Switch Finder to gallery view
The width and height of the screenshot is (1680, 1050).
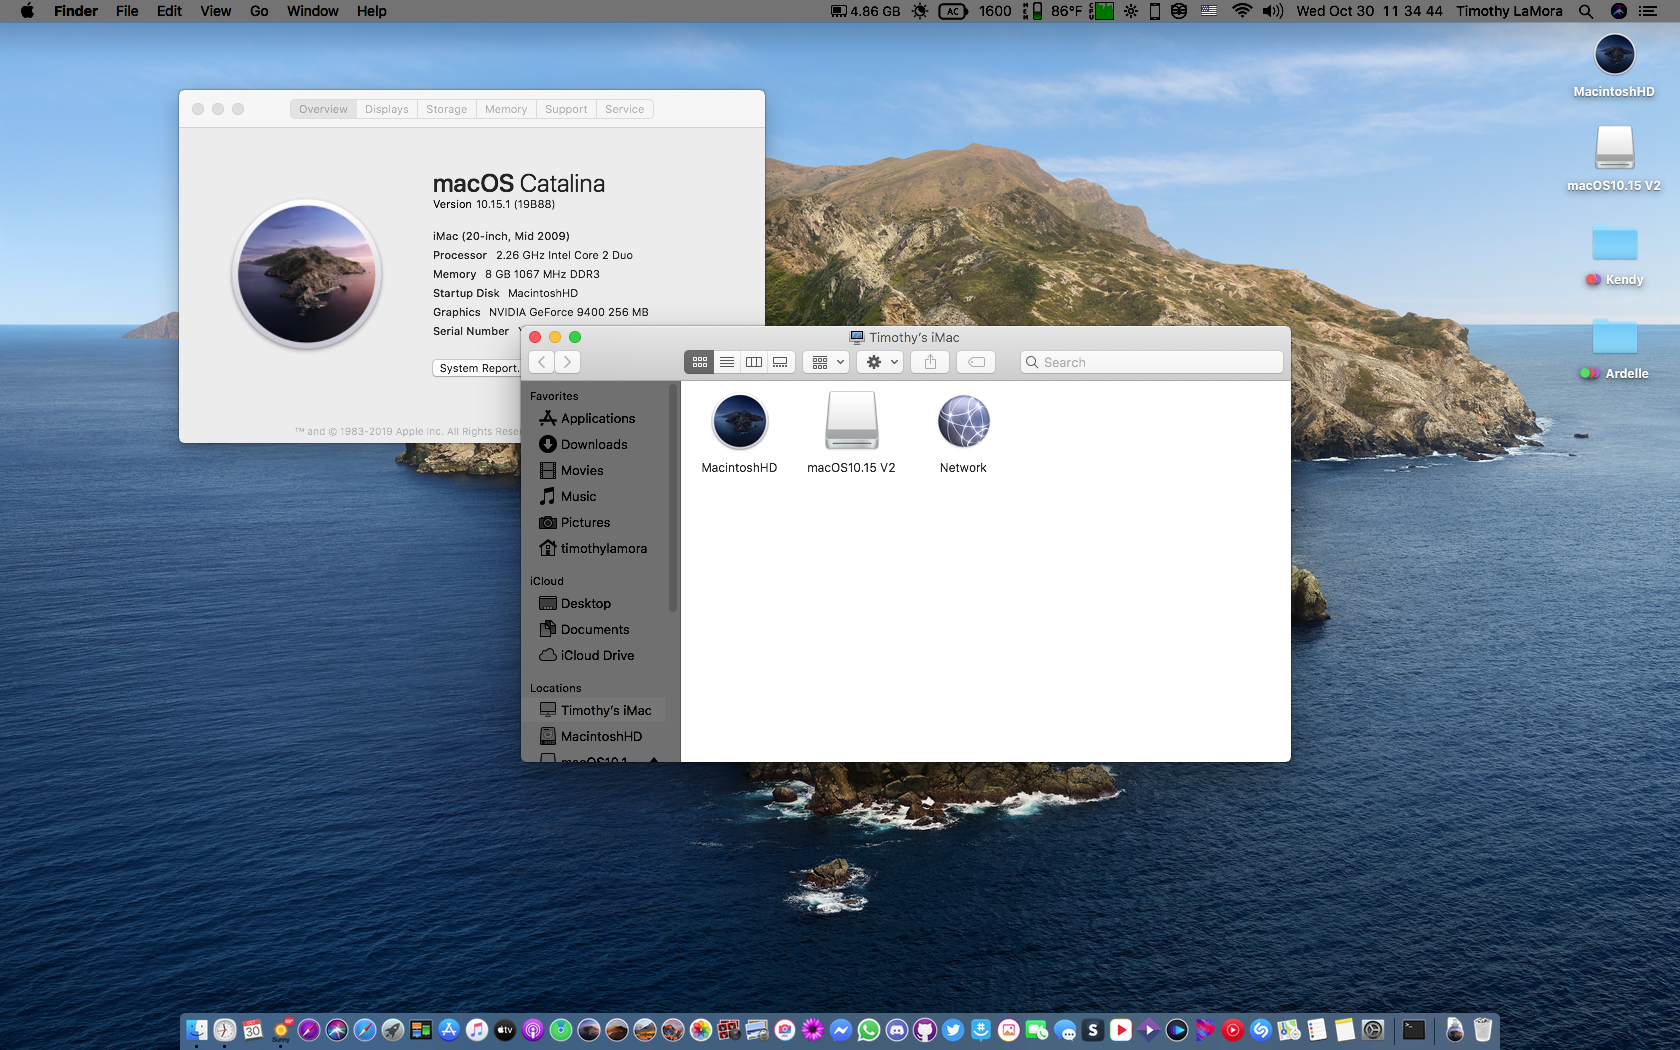(780, 362)
